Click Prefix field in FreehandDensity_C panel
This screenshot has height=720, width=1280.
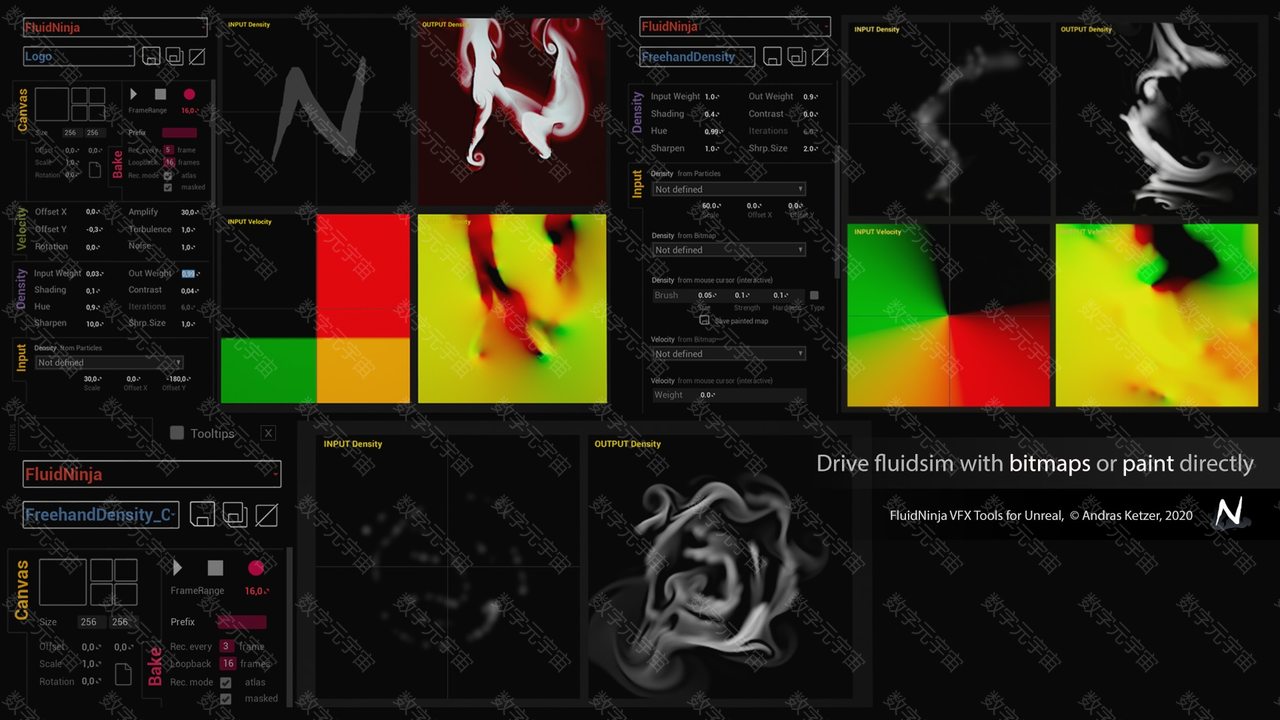coord(242,622)
